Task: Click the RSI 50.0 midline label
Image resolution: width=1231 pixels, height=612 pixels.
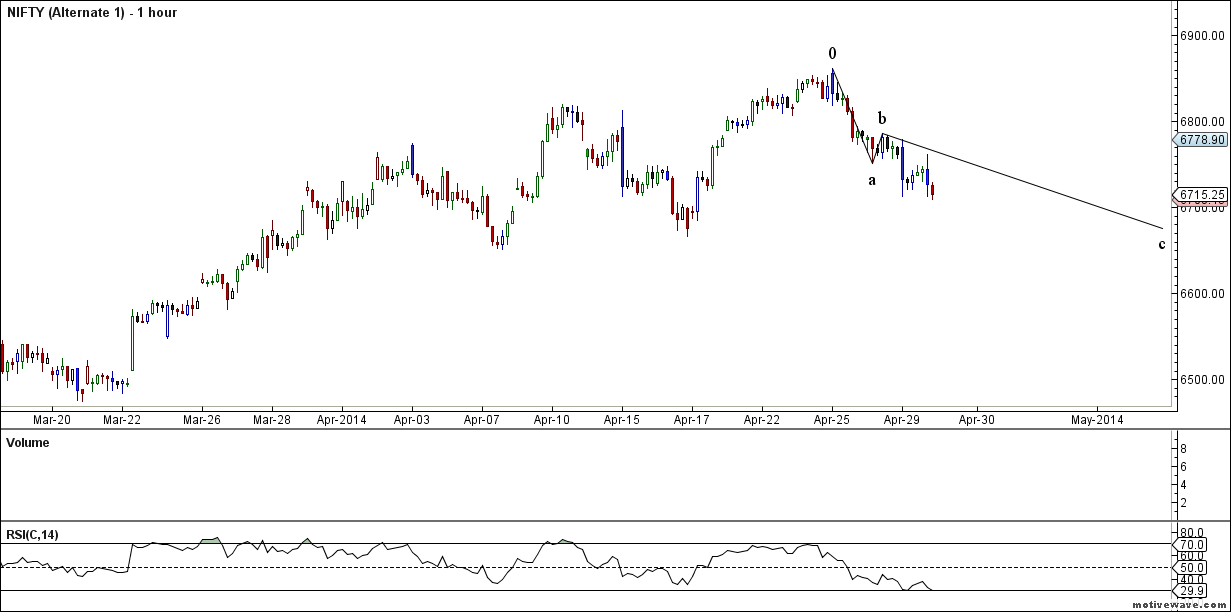Action: coord(1193,568)
